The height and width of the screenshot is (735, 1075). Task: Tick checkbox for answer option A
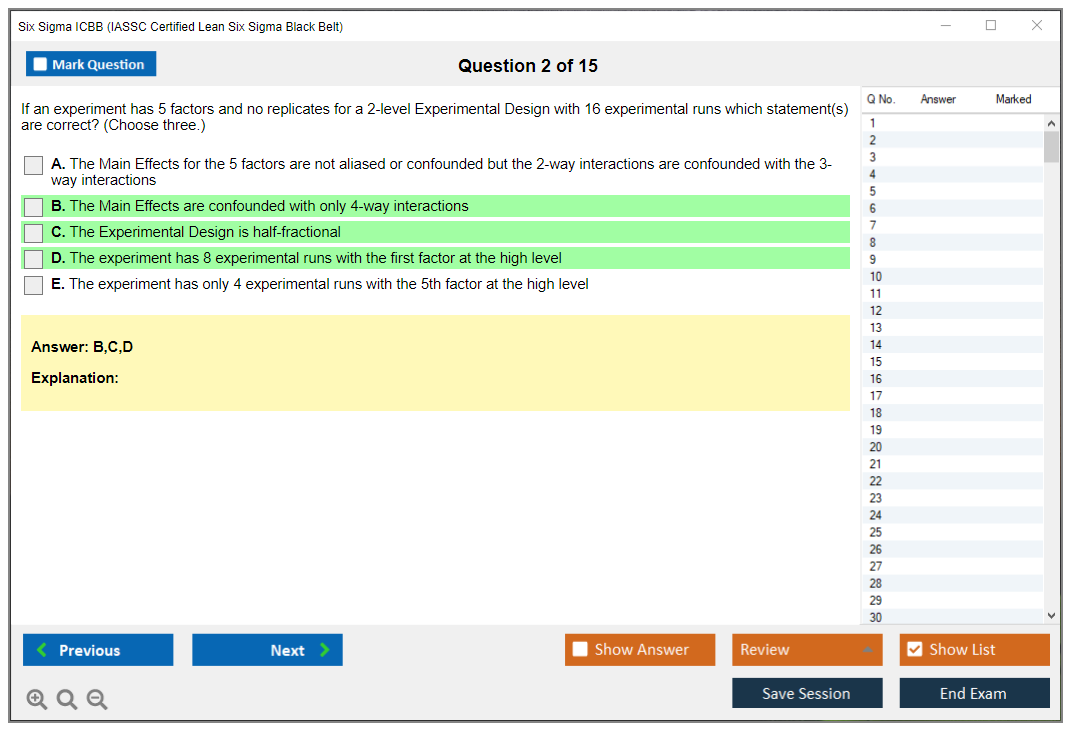click(34, 165)
